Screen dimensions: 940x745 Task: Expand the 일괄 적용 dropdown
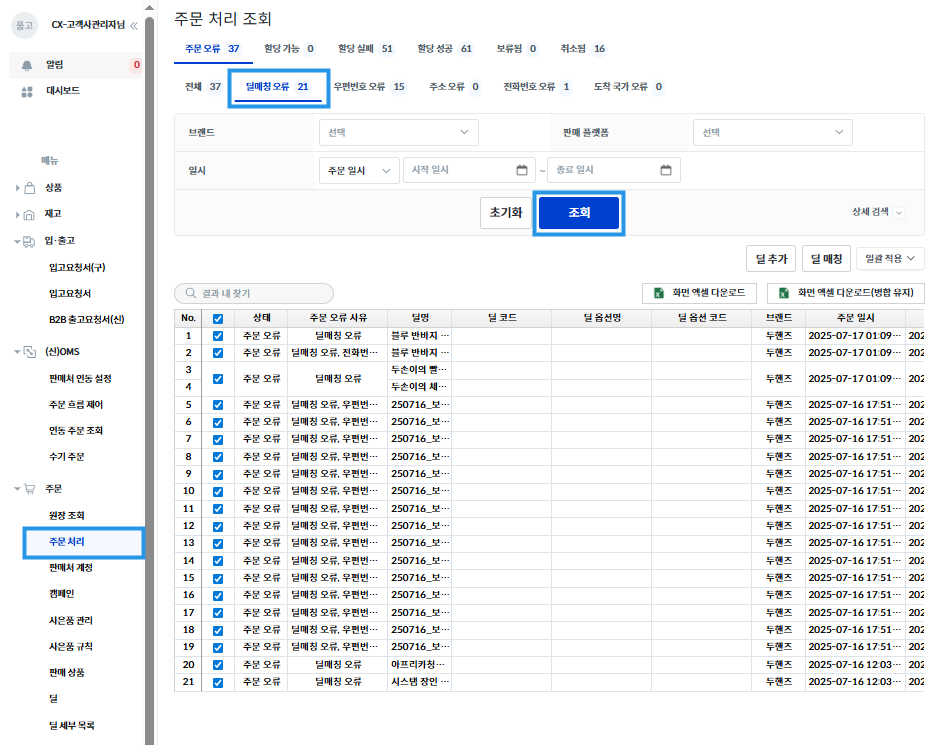[x=890, y=259]
